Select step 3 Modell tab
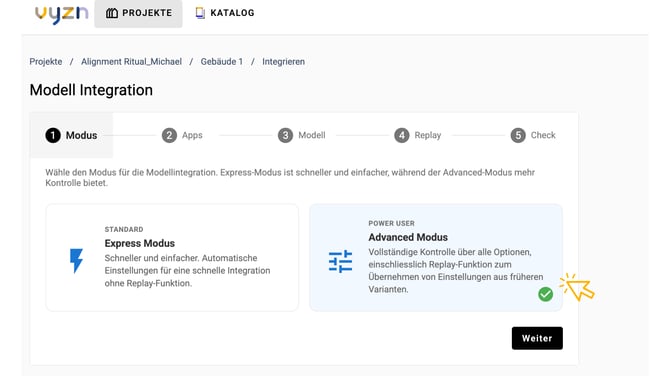Image resolution: width=670 pixels, height=376 pixels. click(x=302, y=135)
